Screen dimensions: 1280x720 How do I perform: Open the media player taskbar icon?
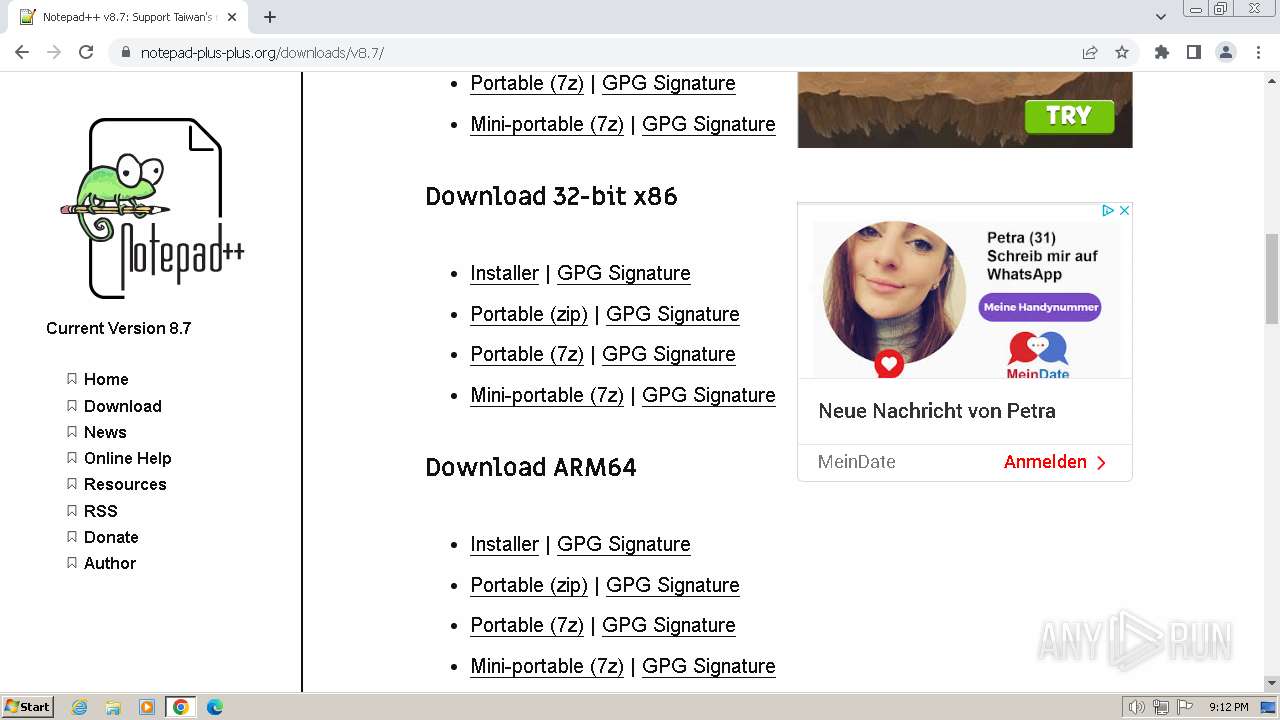(x=147, y=707)
